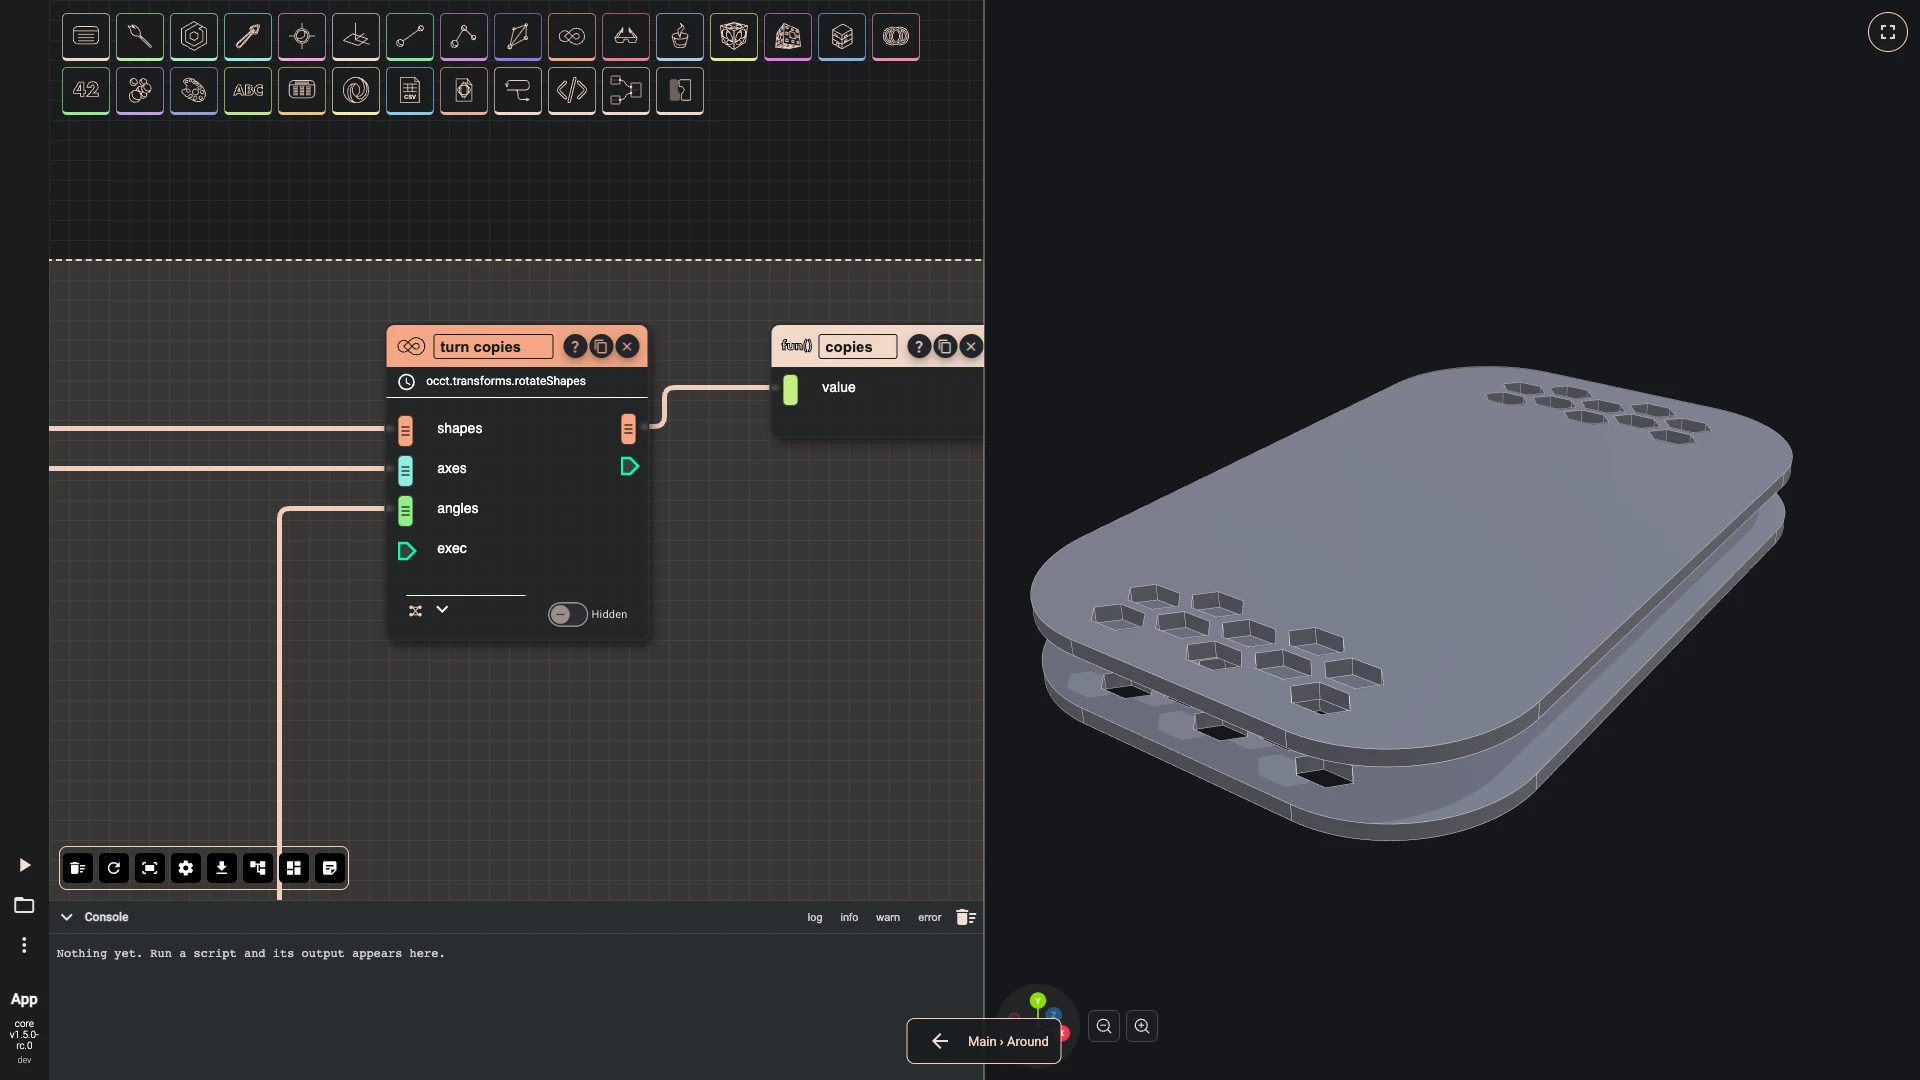The width and height of the screenshot is (1920, 1080).
Task: Open editor settings gear icon
Action: 186,868
